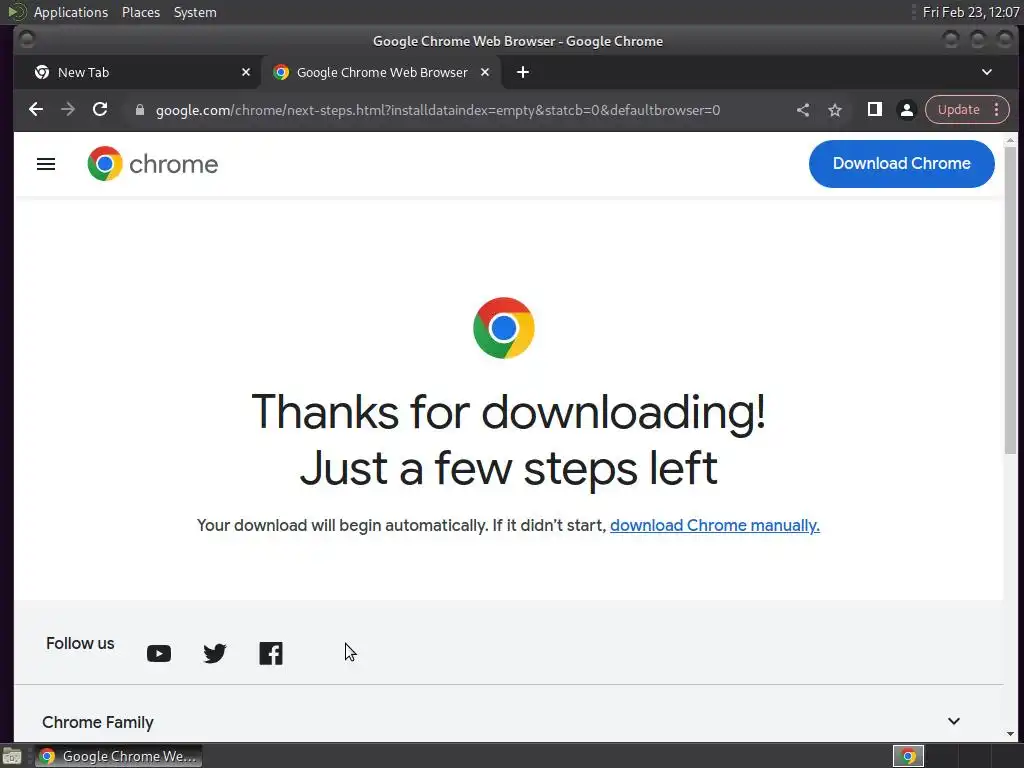Viewport: 1024px width, 768px height.
Task: Click the large Chrome logo image
Action: tap(504, 328)
